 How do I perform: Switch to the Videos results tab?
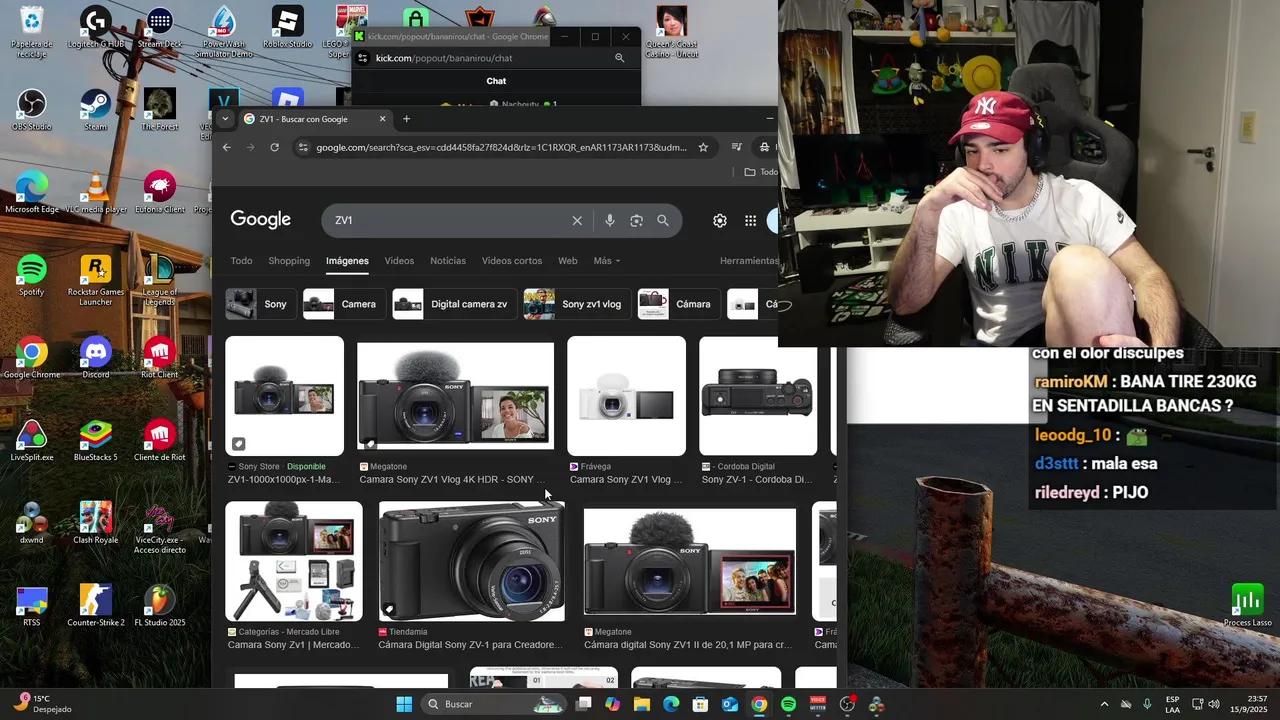click(399, 261)
